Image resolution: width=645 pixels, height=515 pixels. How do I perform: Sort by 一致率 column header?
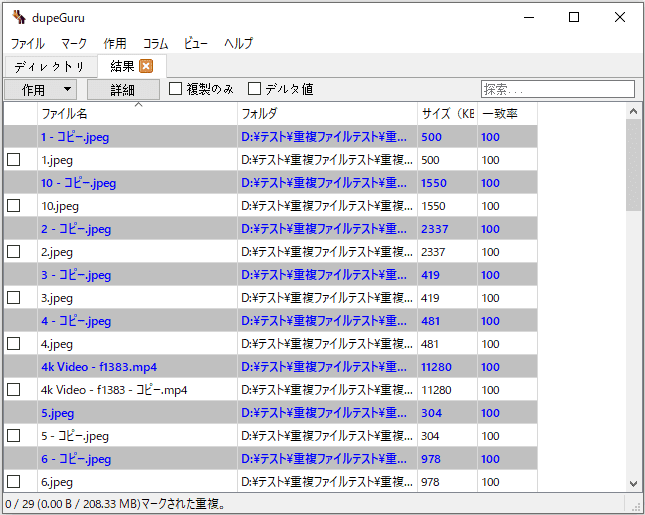[x=507, y=114]
